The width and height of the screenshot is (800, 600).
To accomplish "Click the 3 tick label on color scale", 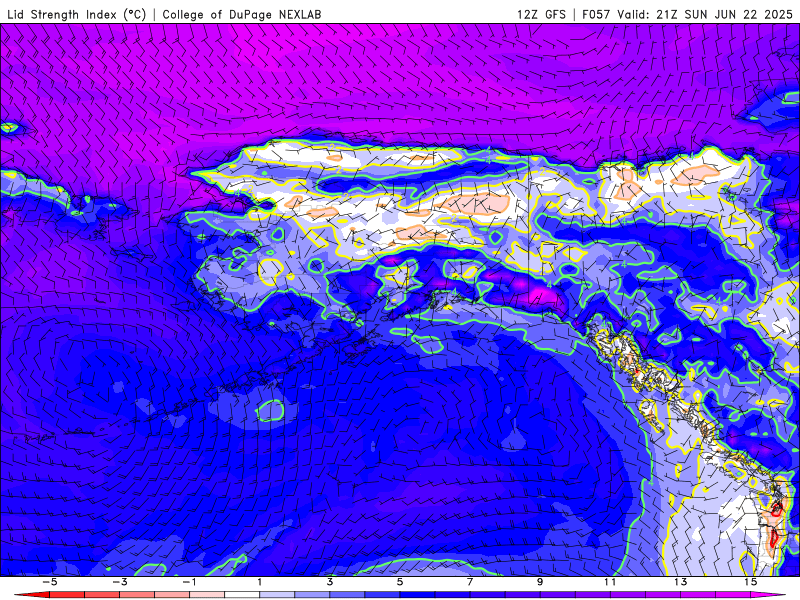I will (x=330, y=582).
